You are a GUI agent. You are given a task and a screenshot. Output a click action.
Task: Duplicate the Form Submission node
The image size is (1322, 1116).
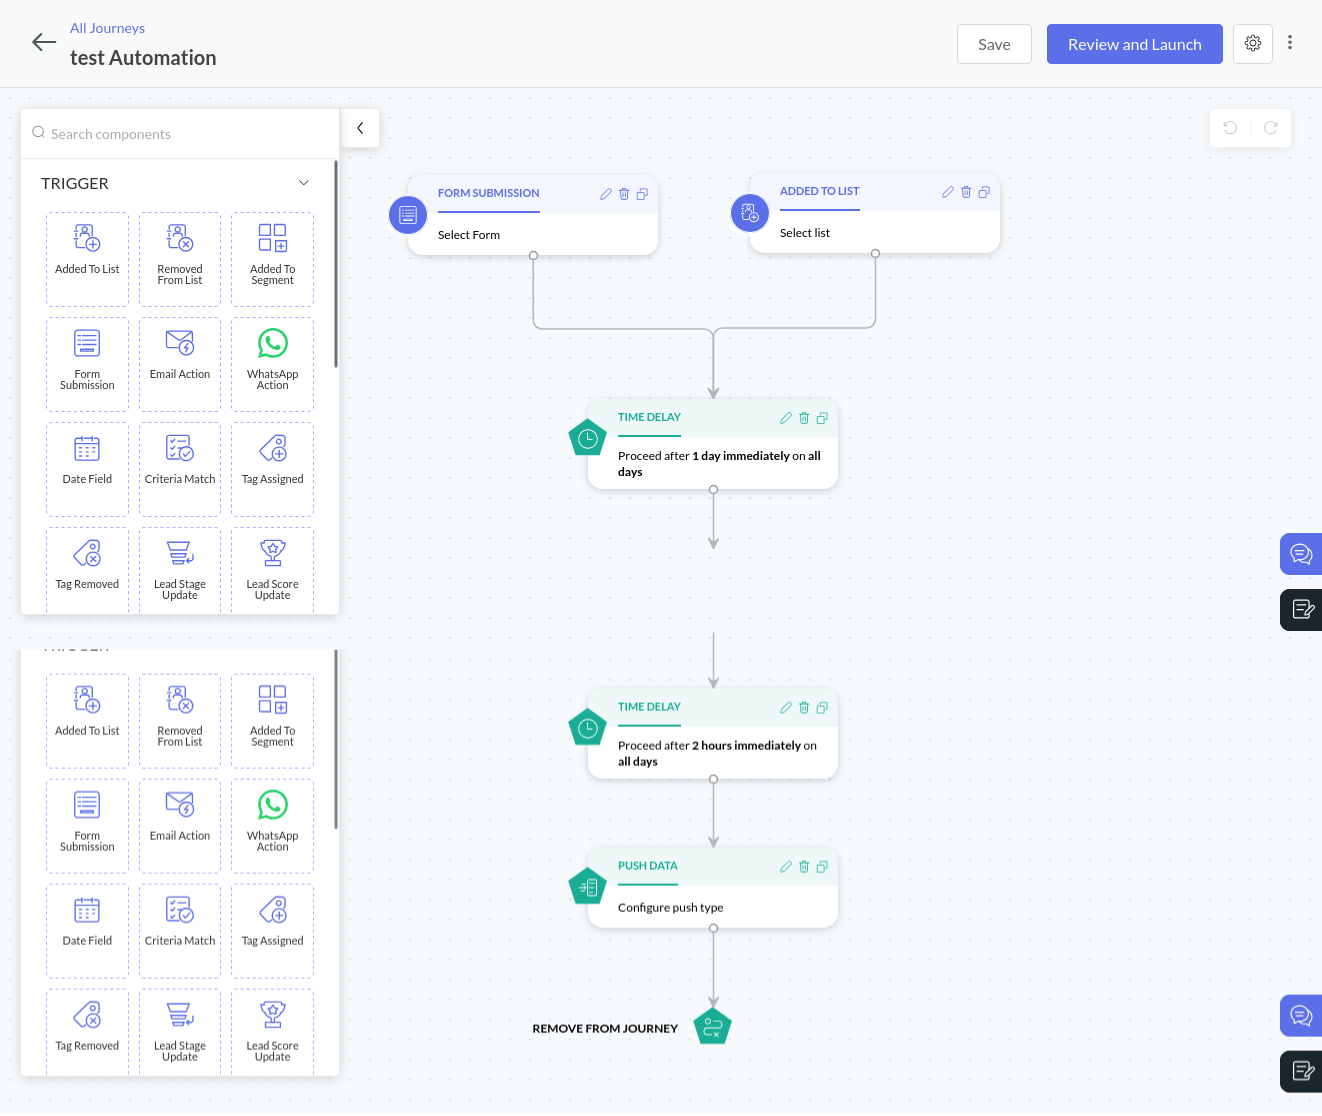point(642,194)
